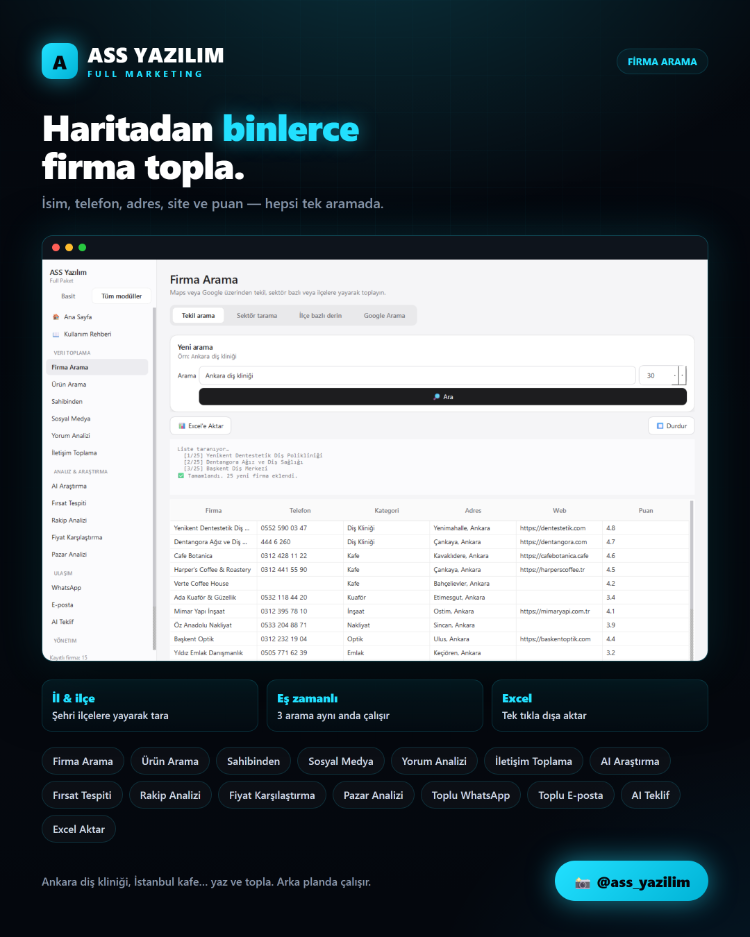Open the https://dentestetik.com link
Screen dimensions: 750x937
553,528
